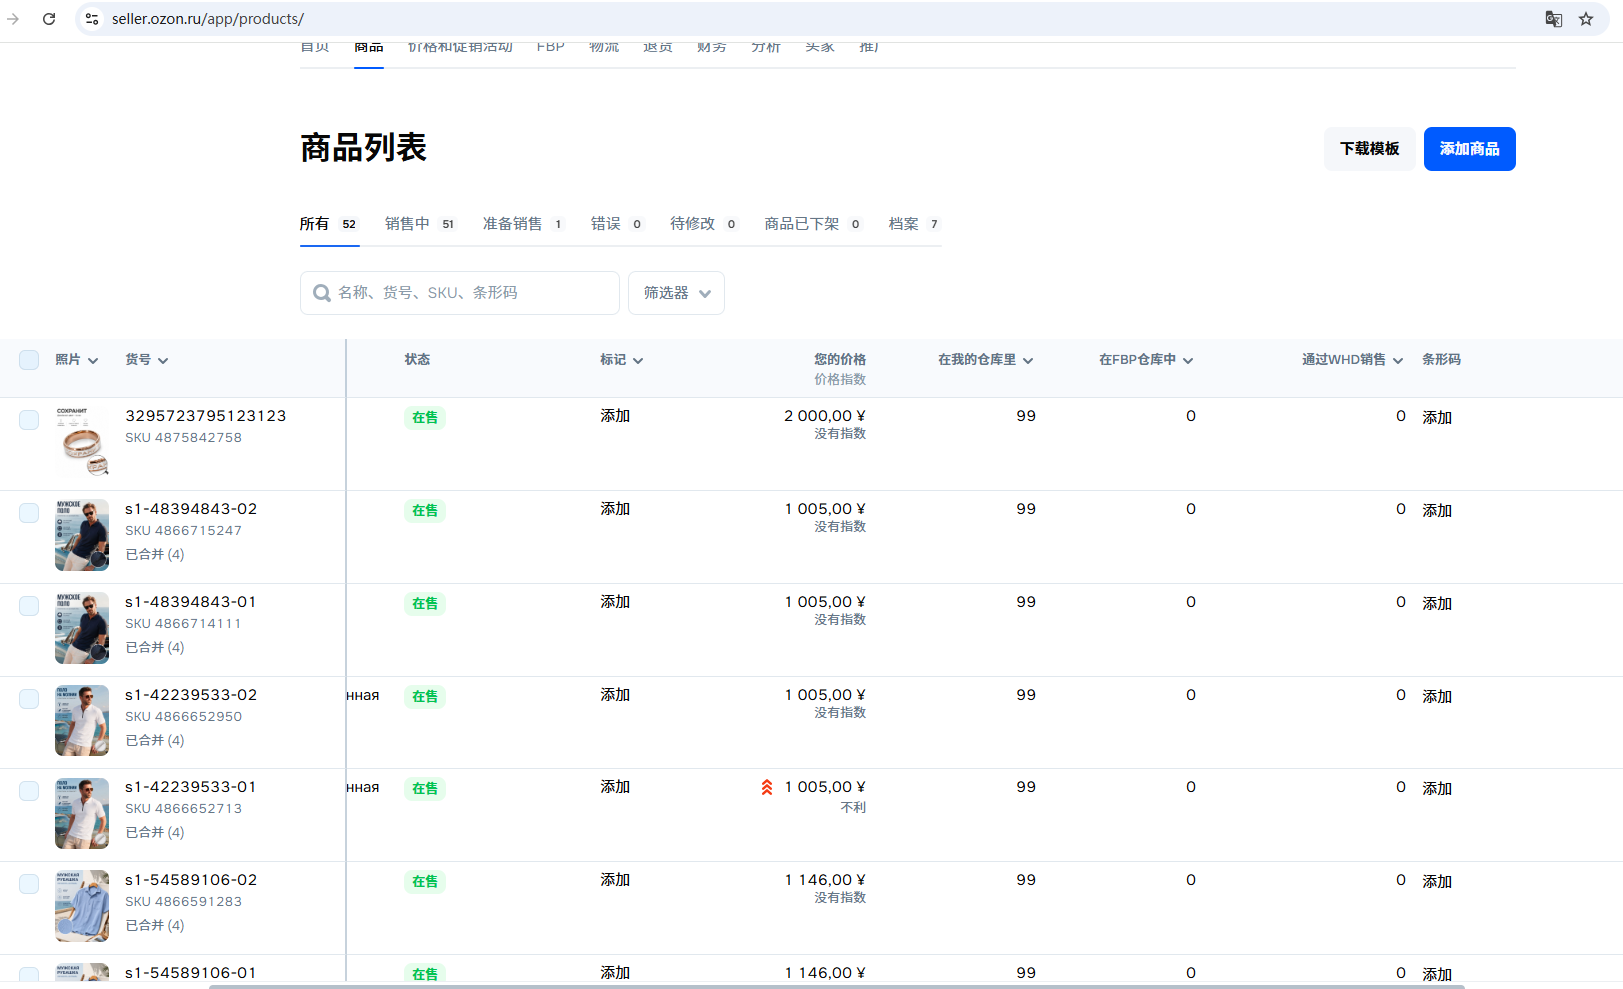The height and width of the screenshot is (989, 1623).
Task: Open thumbnail of product s1-42239533-02
Action: pos(82,720)
